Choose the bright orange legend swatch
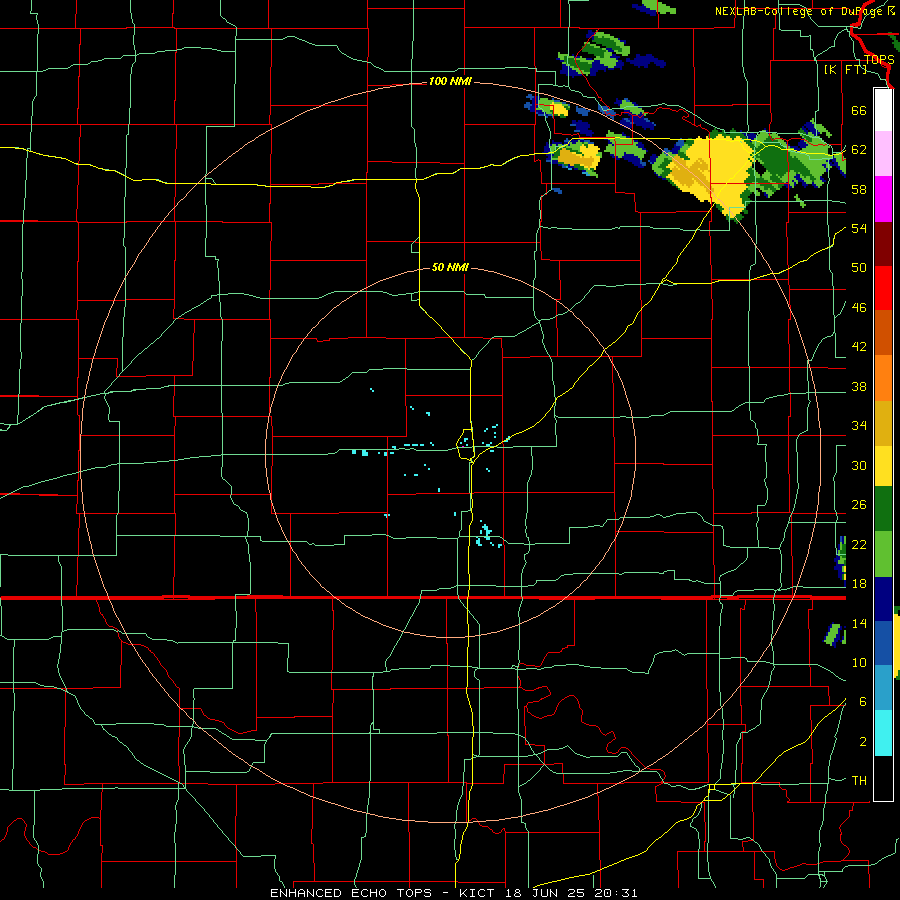The height and width of the screenshot is (900, 900). 883,378
